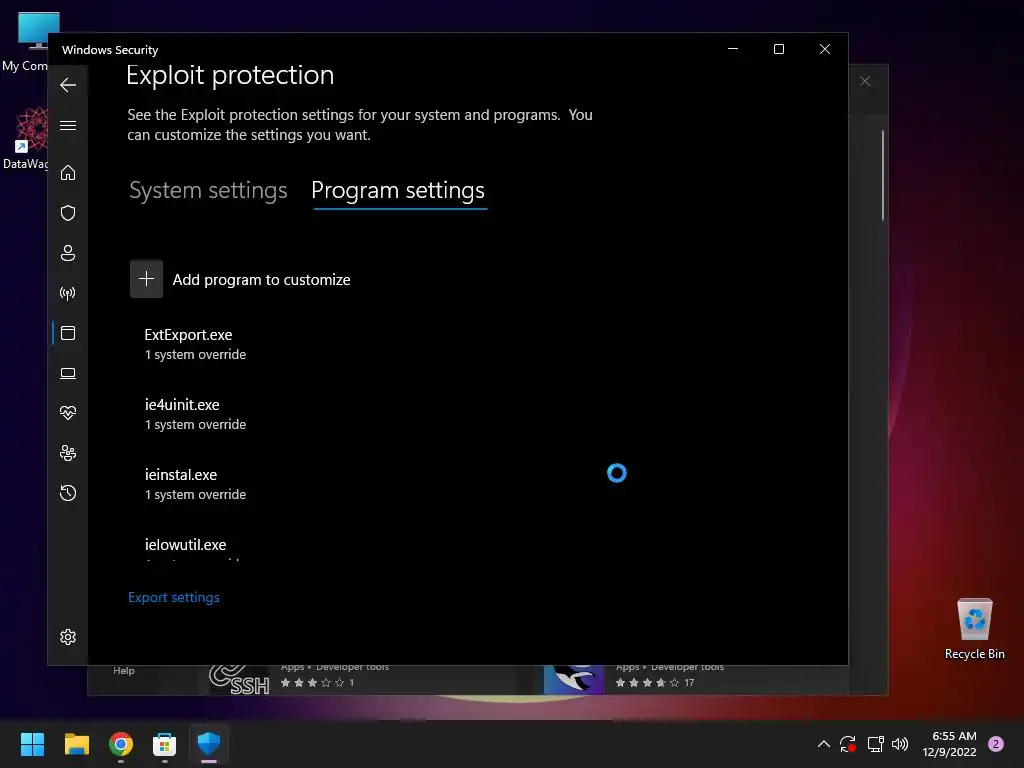Open network tray icon
1024x768 pixels.
[875, 744]
